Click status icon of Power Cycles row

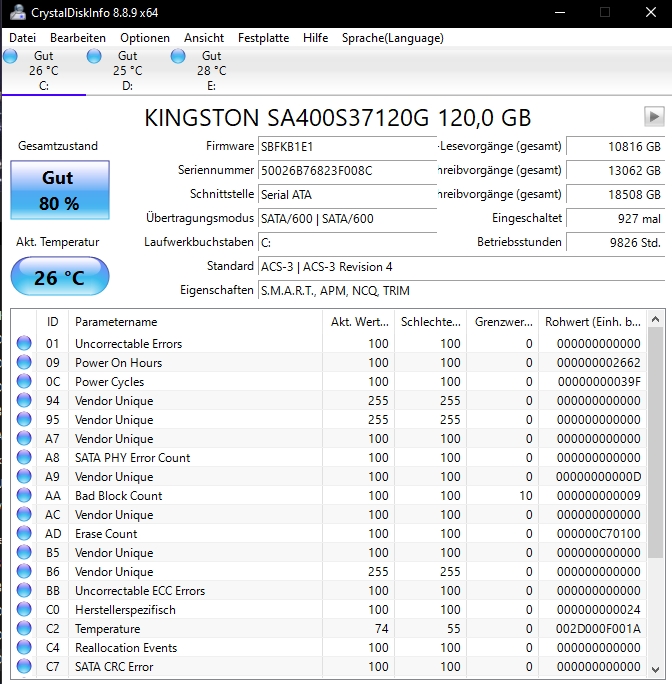(x=24, y=381)
